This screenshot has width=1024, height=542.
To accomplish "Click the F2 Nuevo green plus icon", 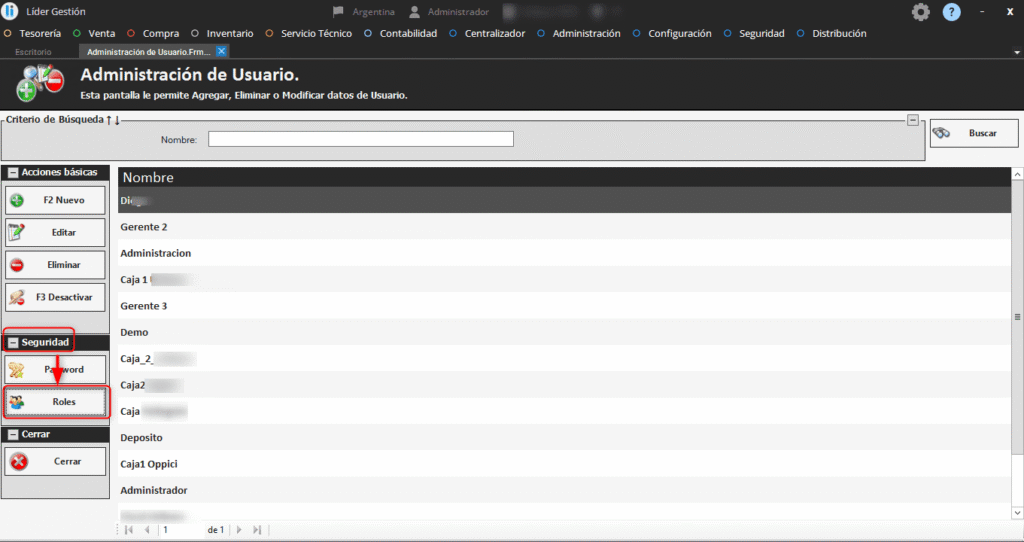I will (x=17, y=200).
